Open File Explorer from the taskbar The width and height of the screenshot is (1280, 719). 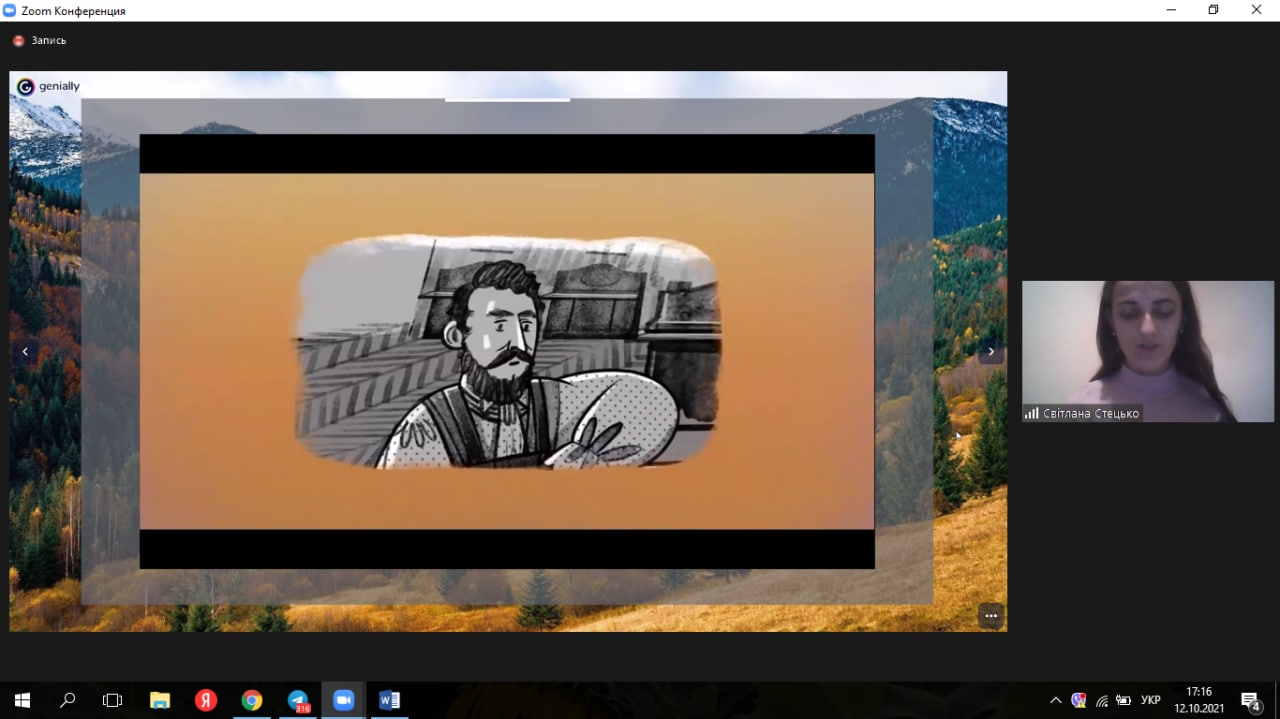click(x=160, y=700)
